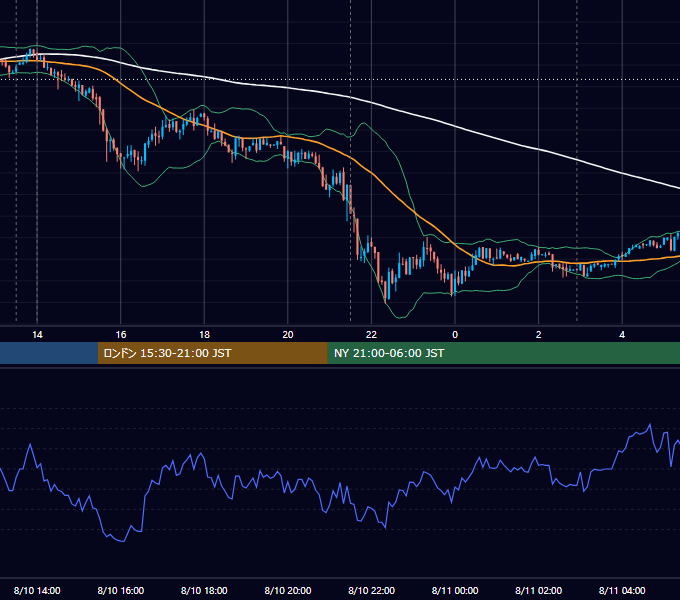This screenshot has height=600, width=680.
Task: Click the 2 hour axis label
Action: [538, 335]
